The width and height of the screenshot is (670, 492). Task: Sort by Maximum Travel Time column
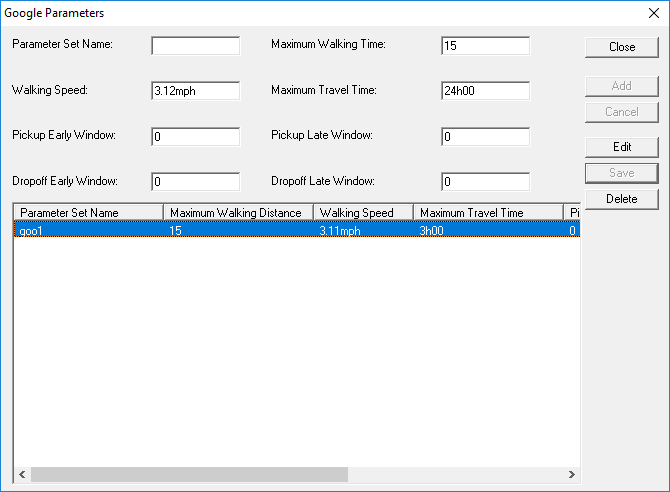pos(488,212)
